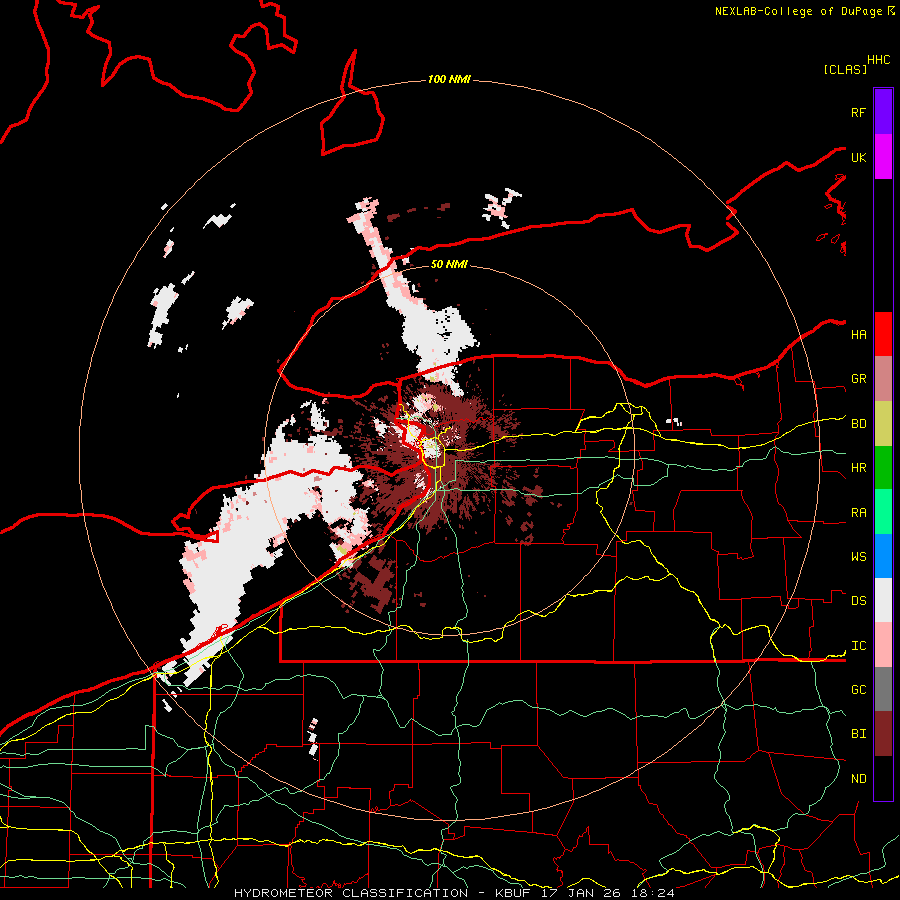Click the RF purple legend swatch
Image resolution: width=900 pixels, height=900 pixels.
pyautogui.click(x=883, y=112)
